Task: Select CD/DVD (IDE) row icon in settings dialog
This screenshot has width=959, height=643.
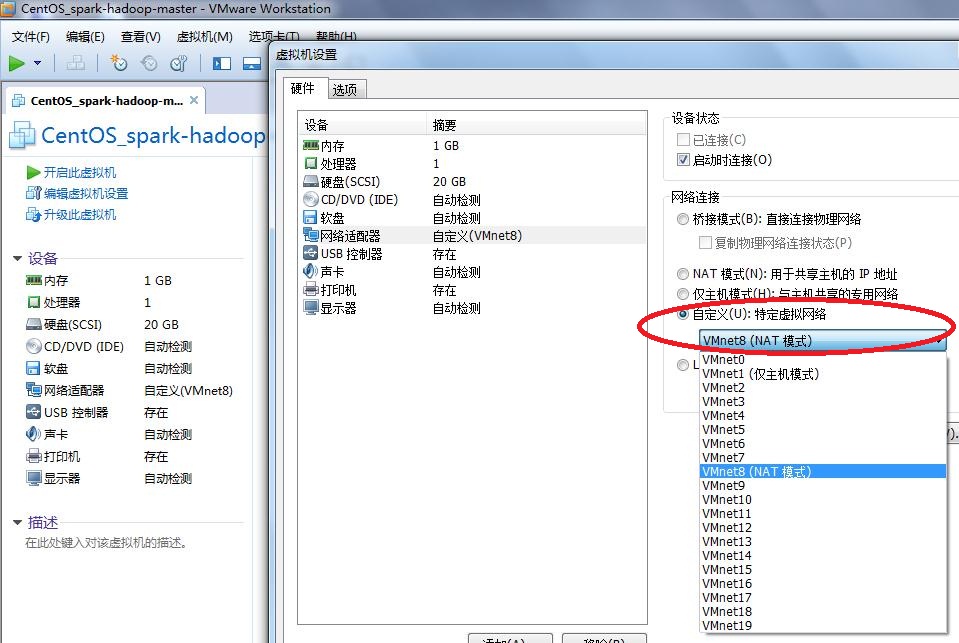Action: point(311,199)
